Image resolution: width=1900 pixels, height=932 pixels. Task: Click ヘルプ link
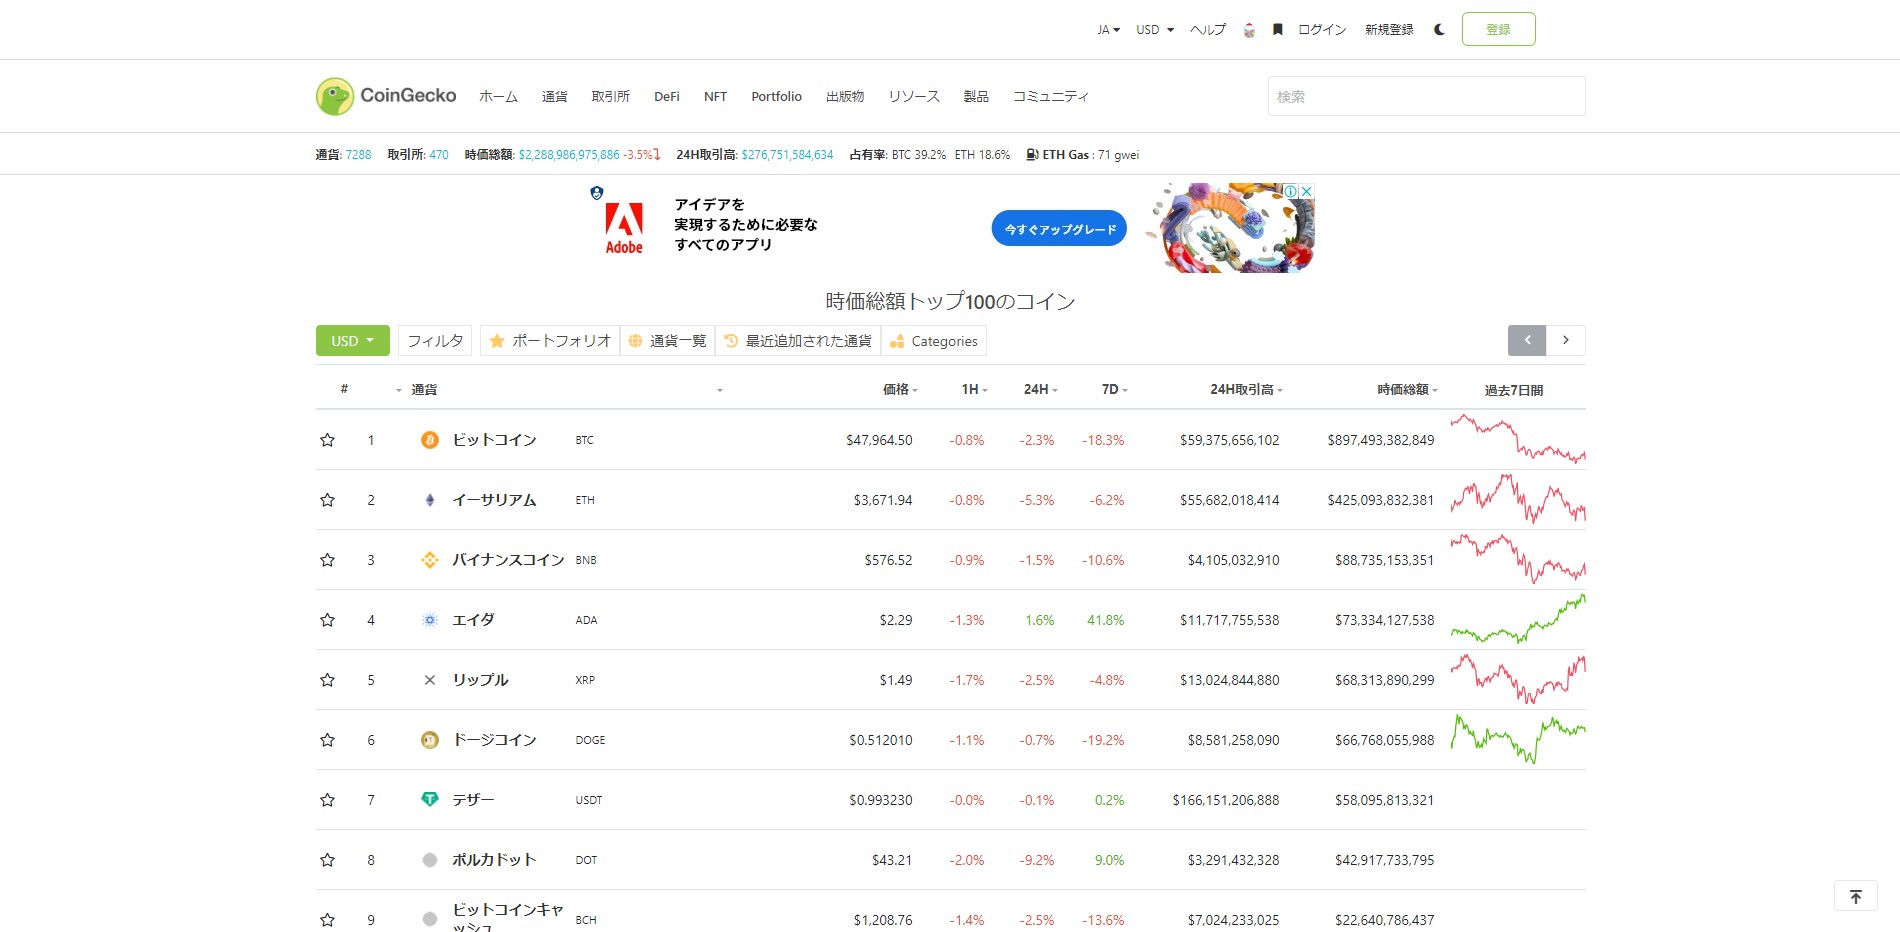[x=1208, y=30]
